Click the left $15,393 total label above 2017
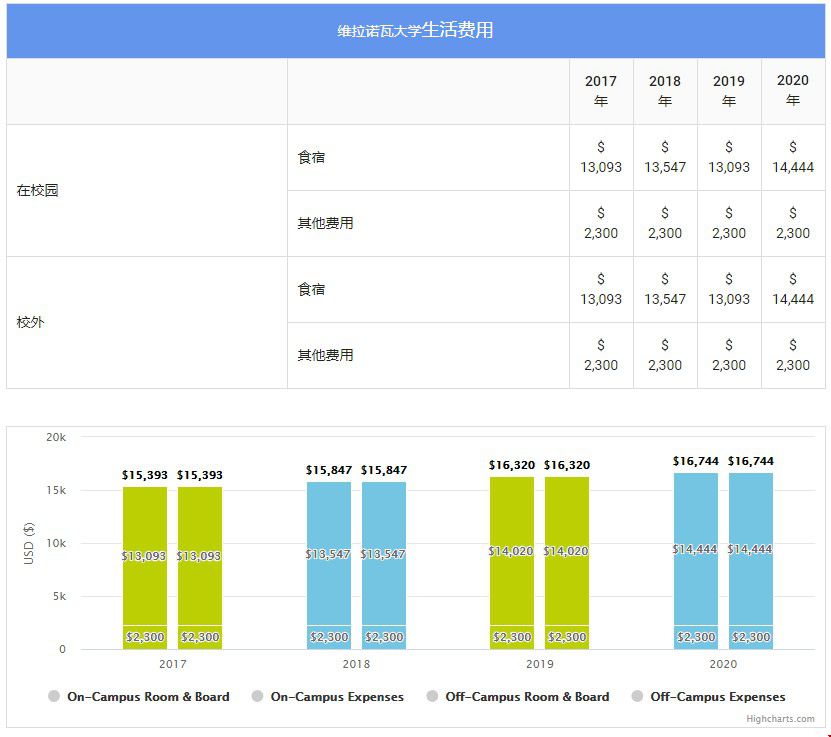This screenshot has height=737, width=831. click(145, 475)
